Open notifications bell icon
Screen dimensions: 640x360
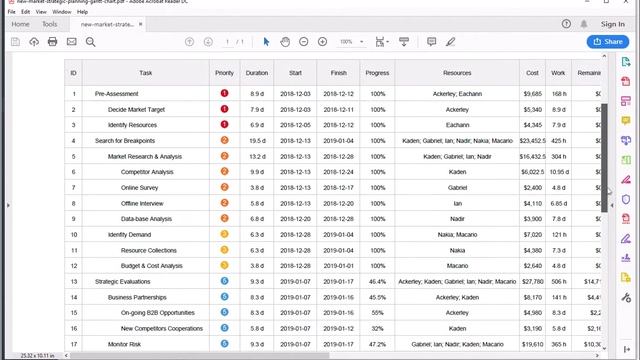584,24
